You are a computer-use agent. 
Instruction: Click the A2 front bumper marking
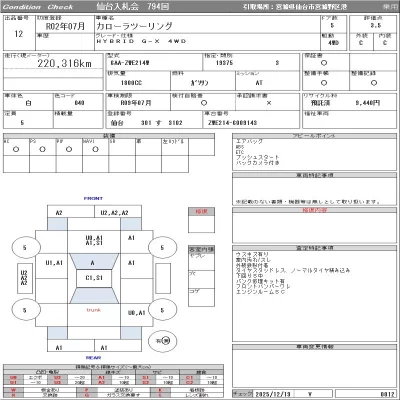click(59, 213)
